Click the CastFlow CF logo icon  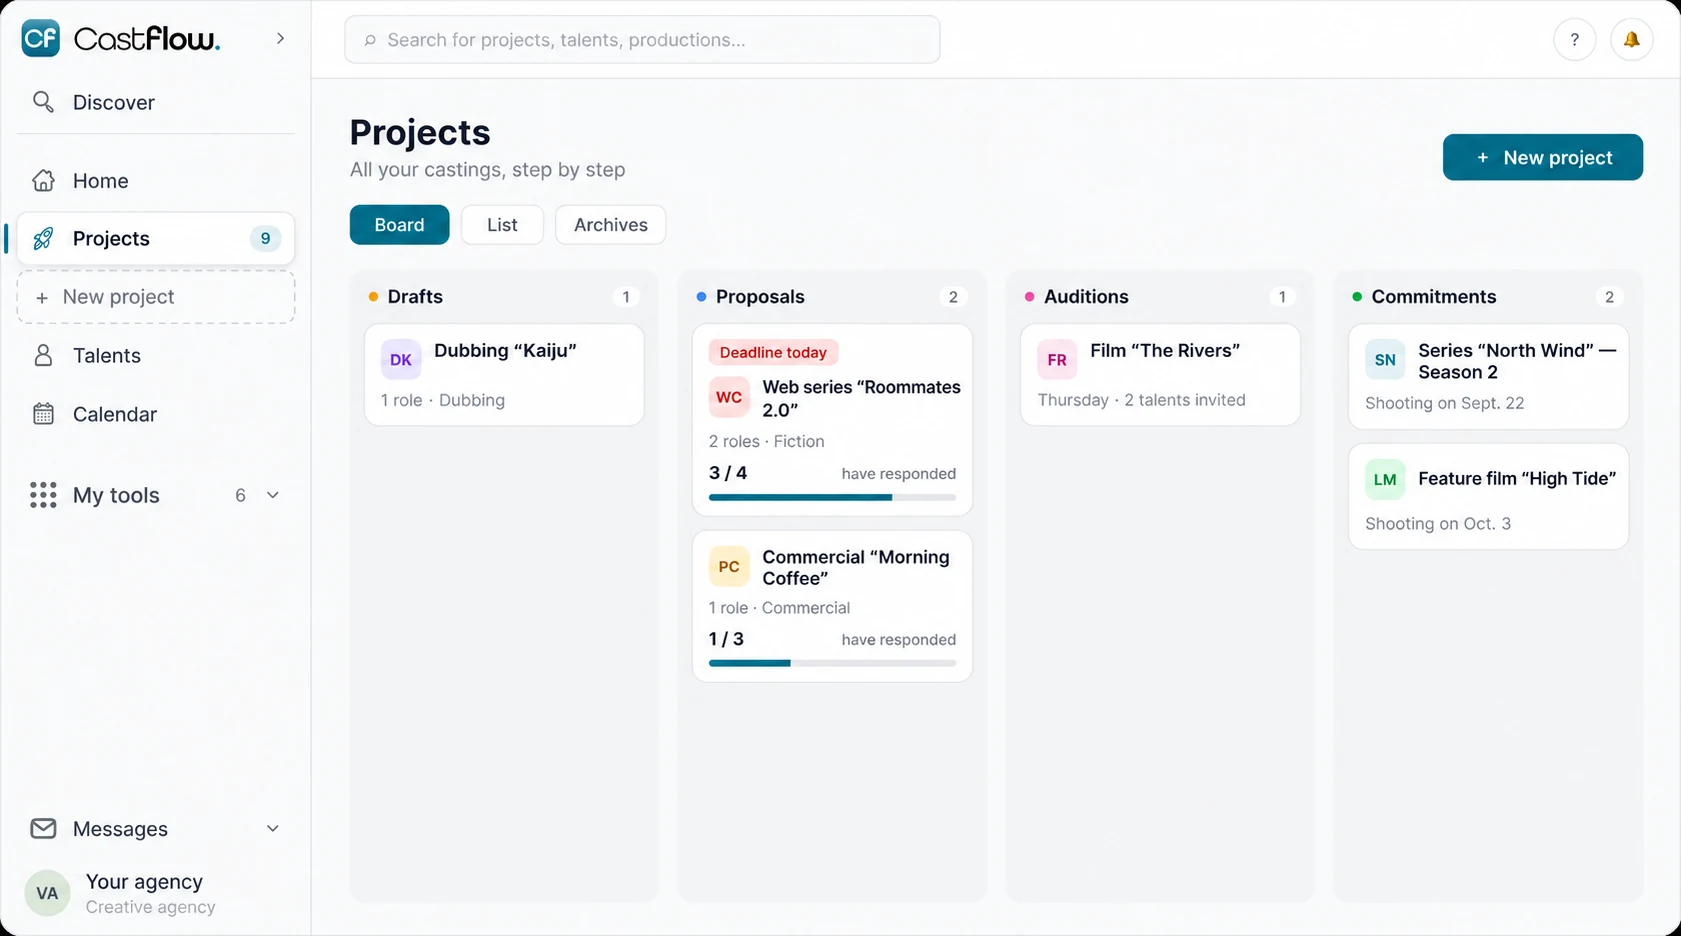click(41, 38)
